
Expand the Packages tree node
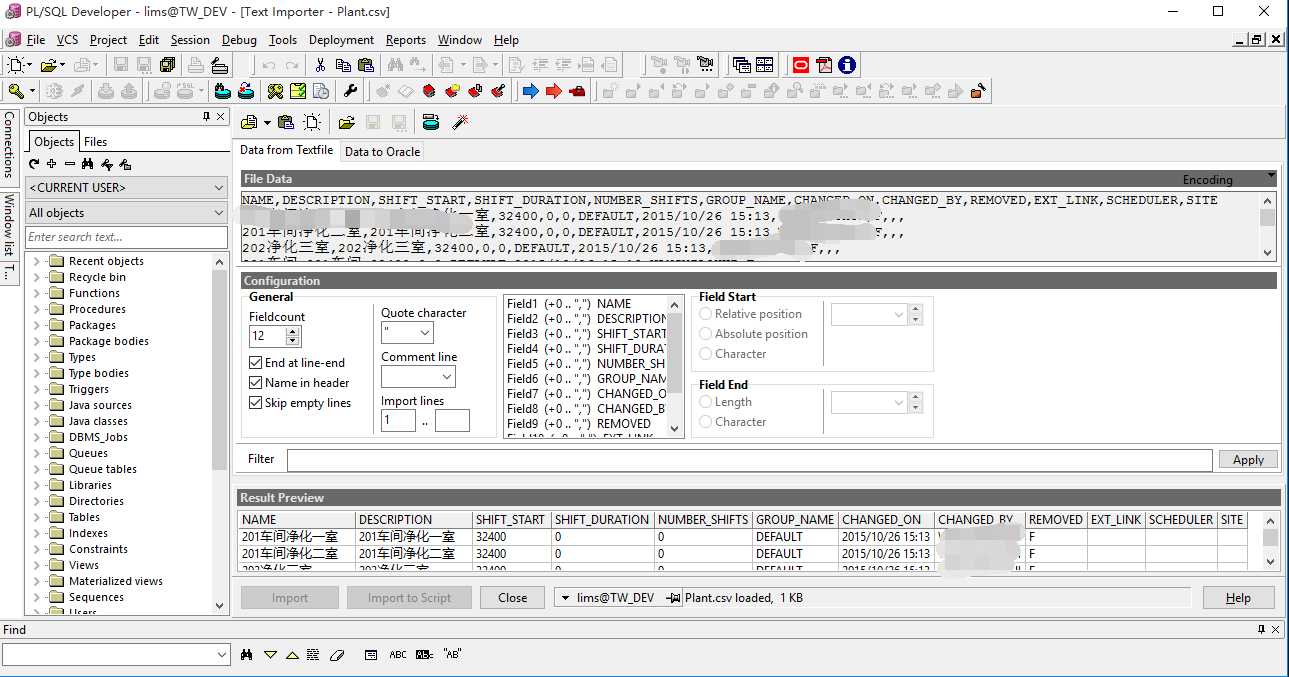(37, 325)
